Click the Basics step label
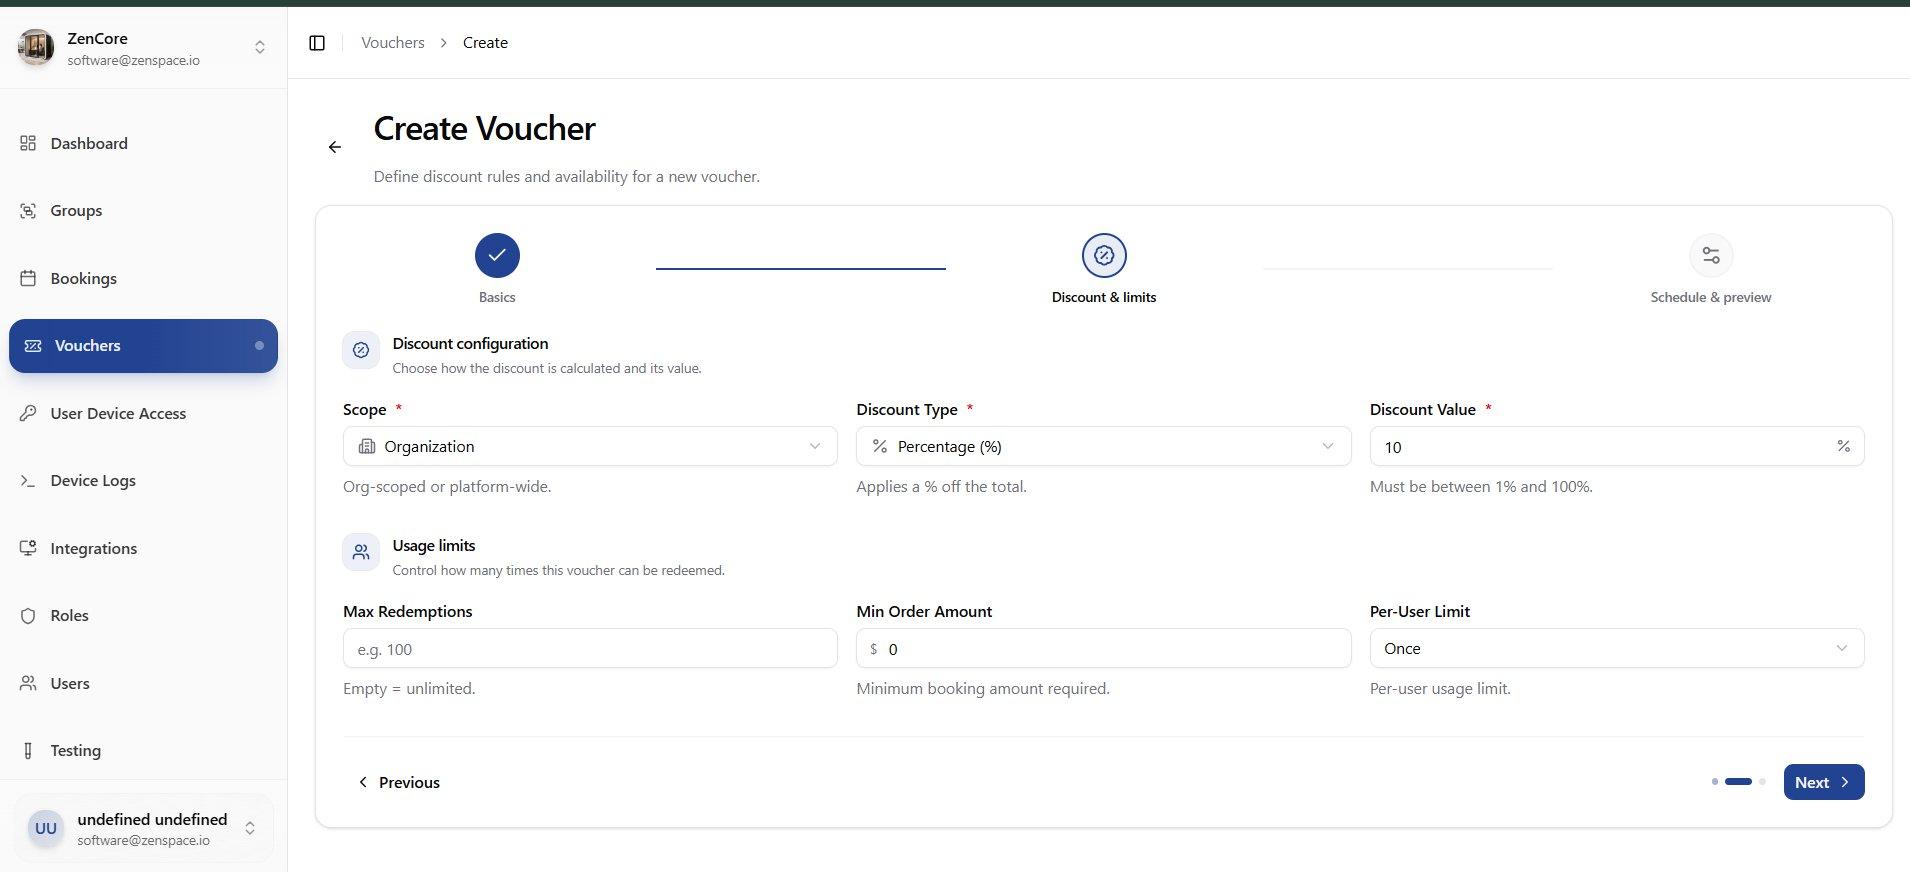Viewport: 1910px width, 872px height. [x=497, y=297]
